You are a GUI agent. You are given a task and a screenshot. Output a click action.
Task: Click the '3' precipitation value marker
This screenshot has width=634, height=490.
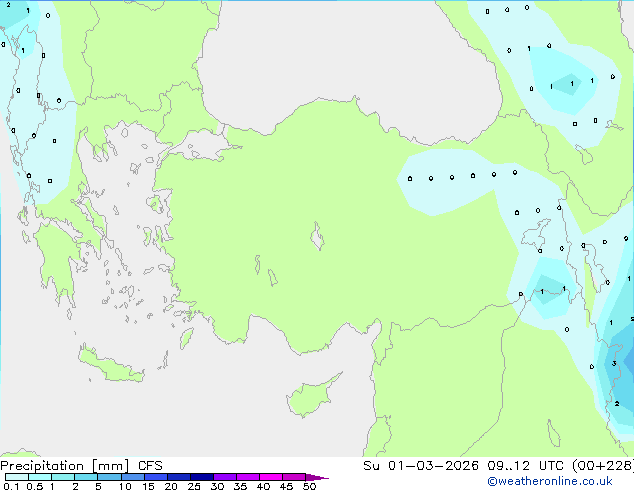(x=614, y=363)
